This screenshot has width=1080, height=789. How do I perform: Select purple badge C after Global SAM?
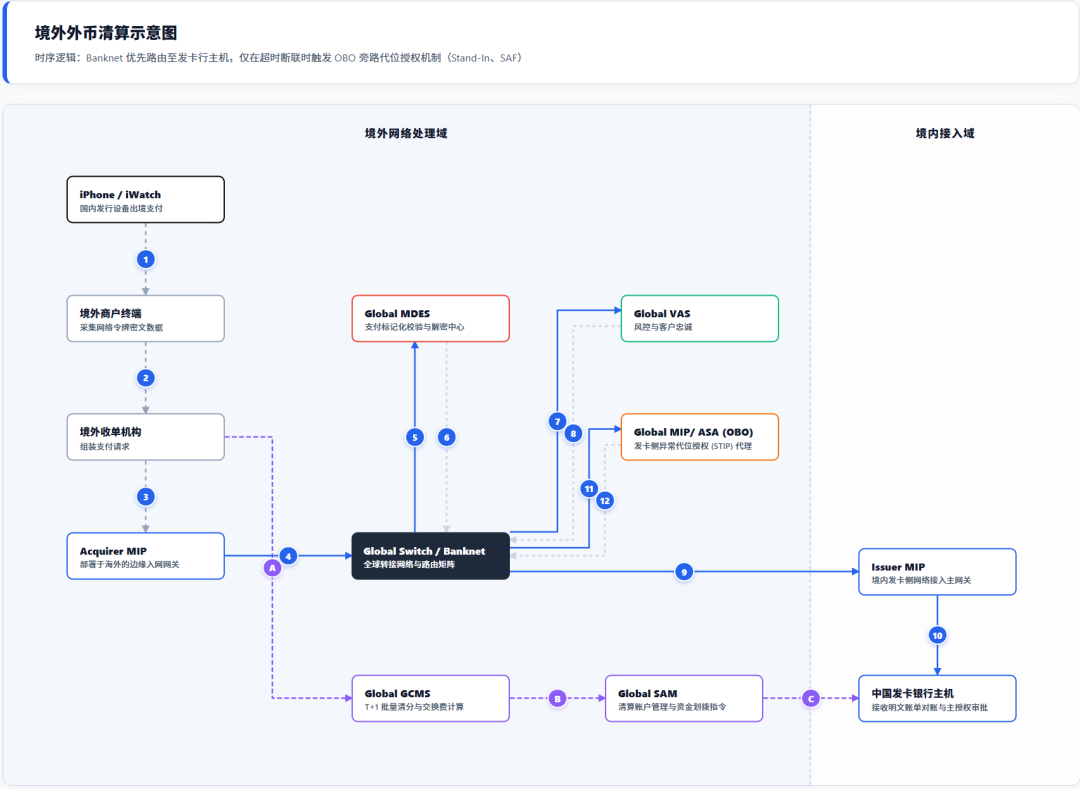pyautogui.click(x=811, y=698)
